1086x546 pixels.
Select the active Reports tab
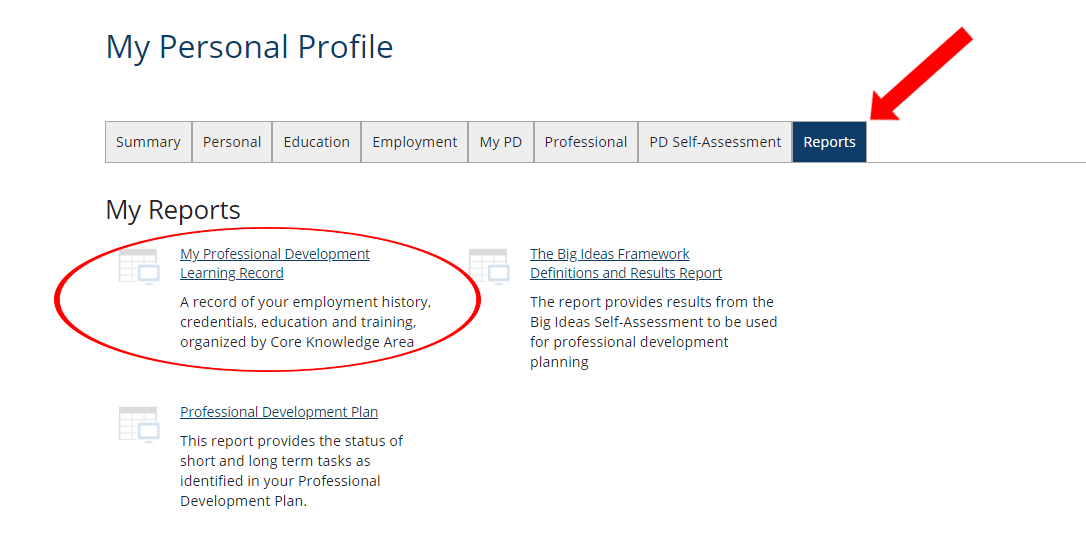[x=829, y=142]
